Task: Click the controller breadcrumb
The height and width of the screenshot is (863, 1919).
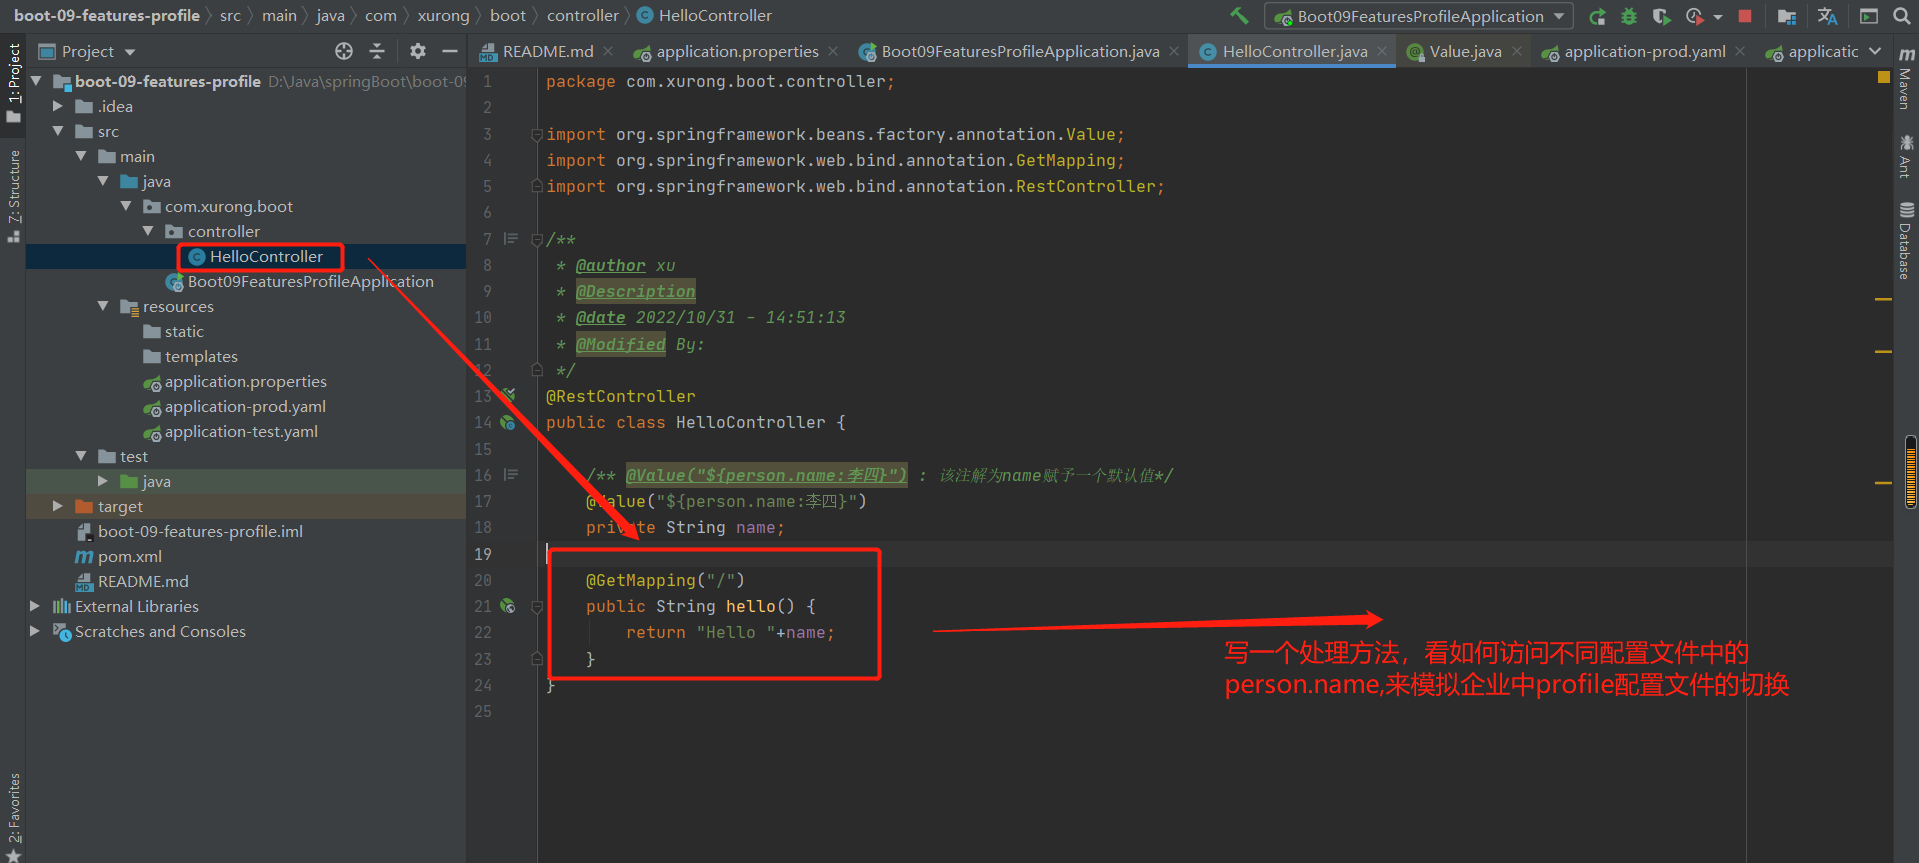Action: [x=583, y=16]
